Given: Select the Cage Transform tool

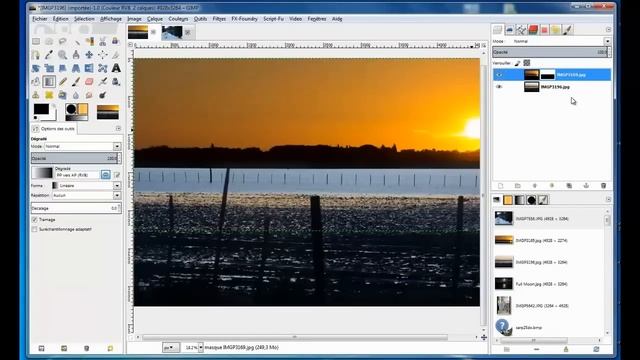Looking at the screenshot, I should pyautogui.click(x=102, y=68).
